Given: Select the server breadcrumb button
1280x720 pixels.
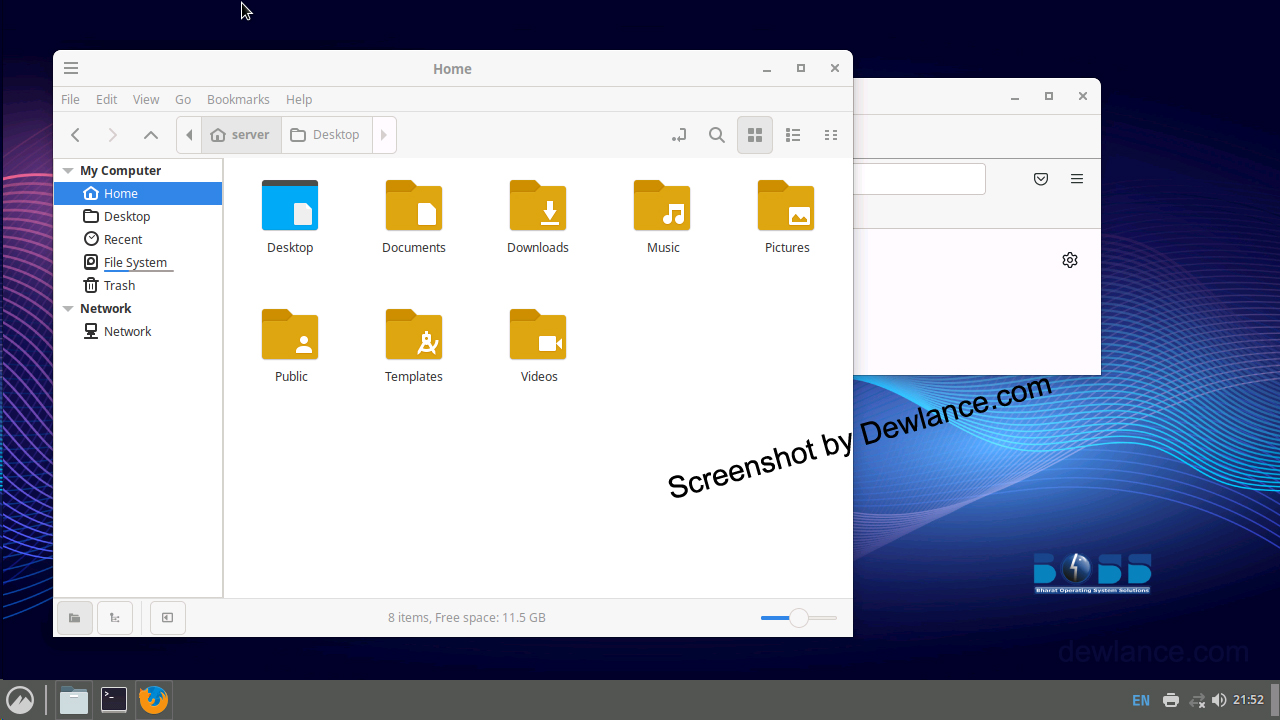Looking at the screenshot, I should [x=240, y=135].
